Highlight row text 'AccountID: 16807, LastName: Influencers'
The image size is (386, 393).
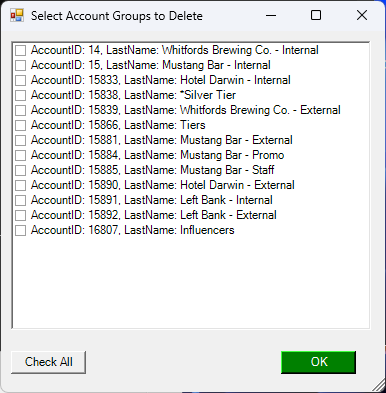[x=133, y=230]
